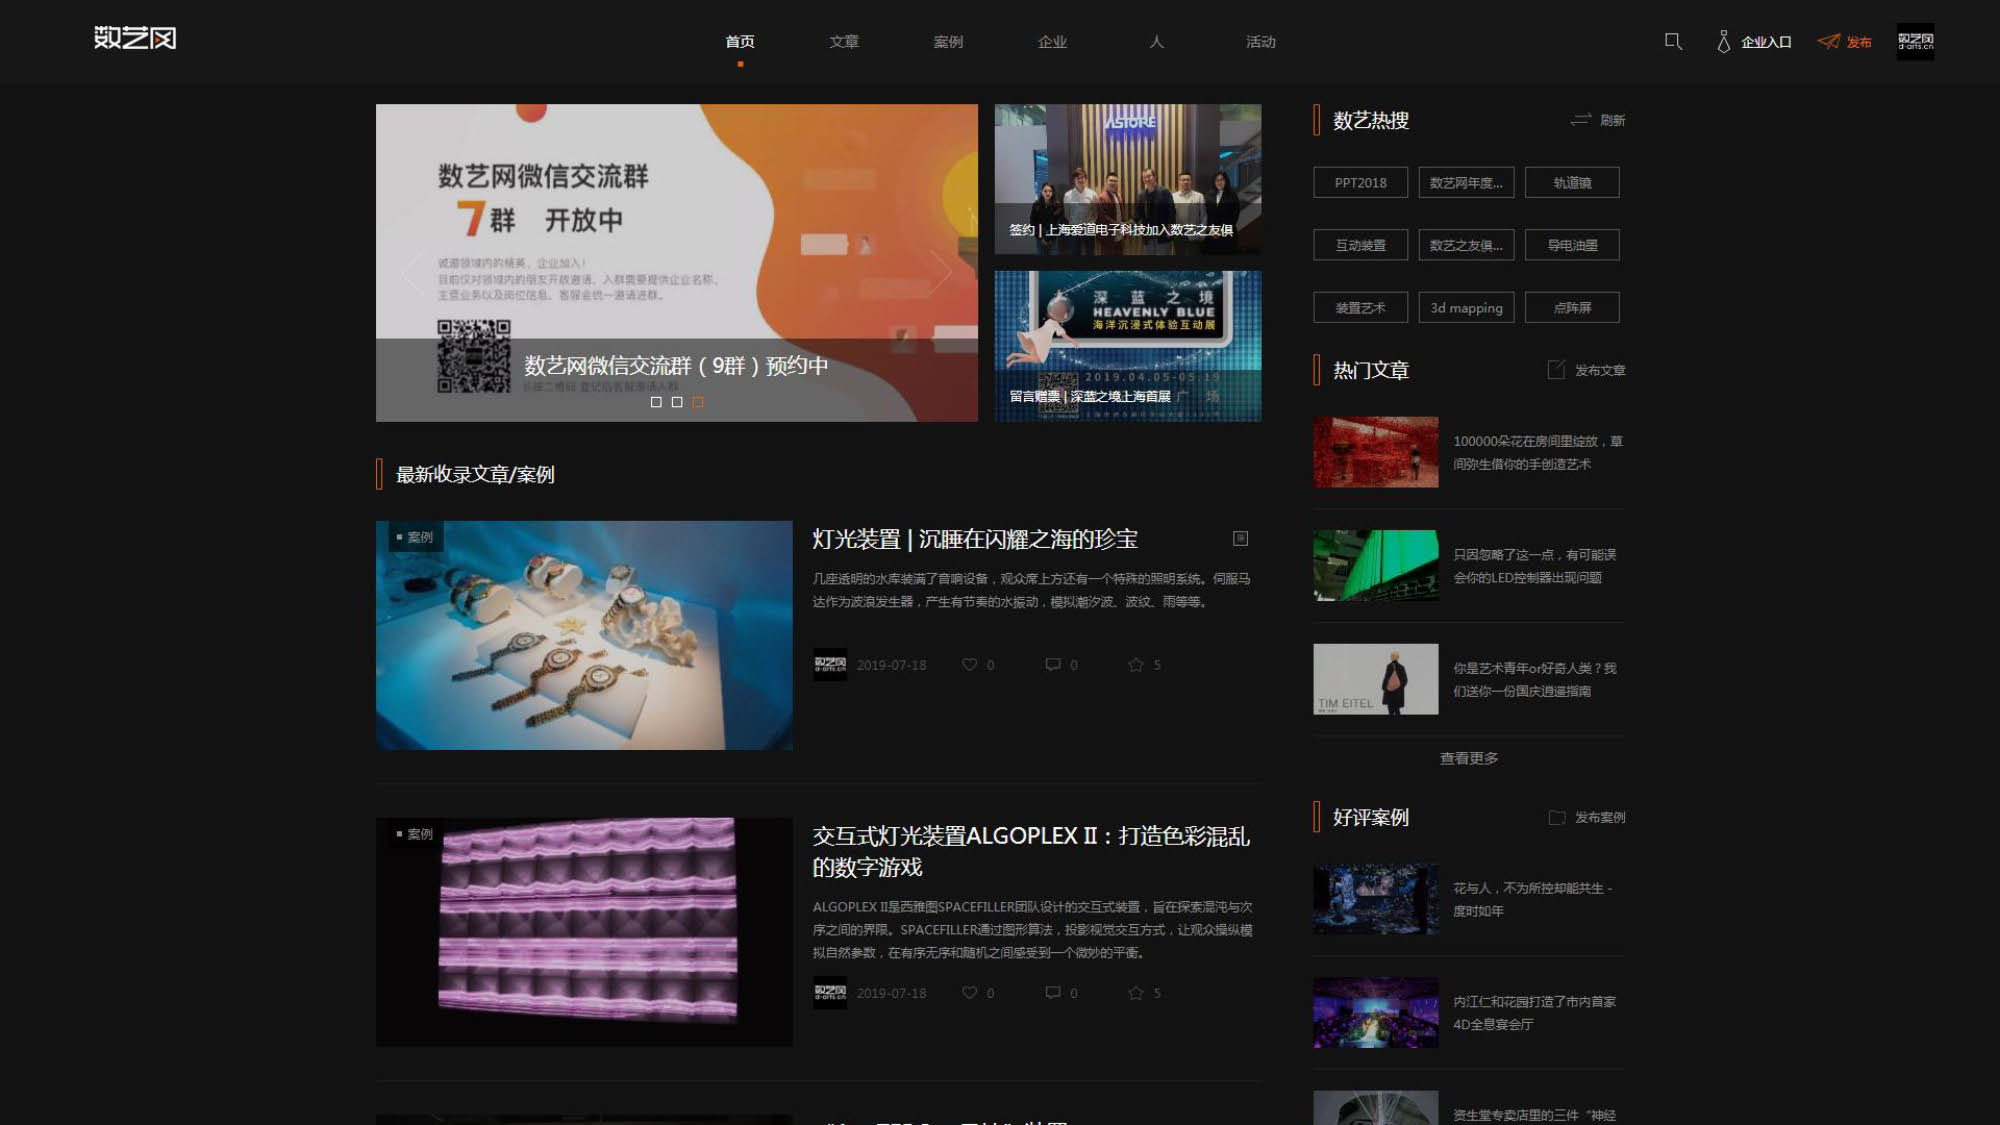
Task: Open the user avatar in header
Action: (1915, 41)
